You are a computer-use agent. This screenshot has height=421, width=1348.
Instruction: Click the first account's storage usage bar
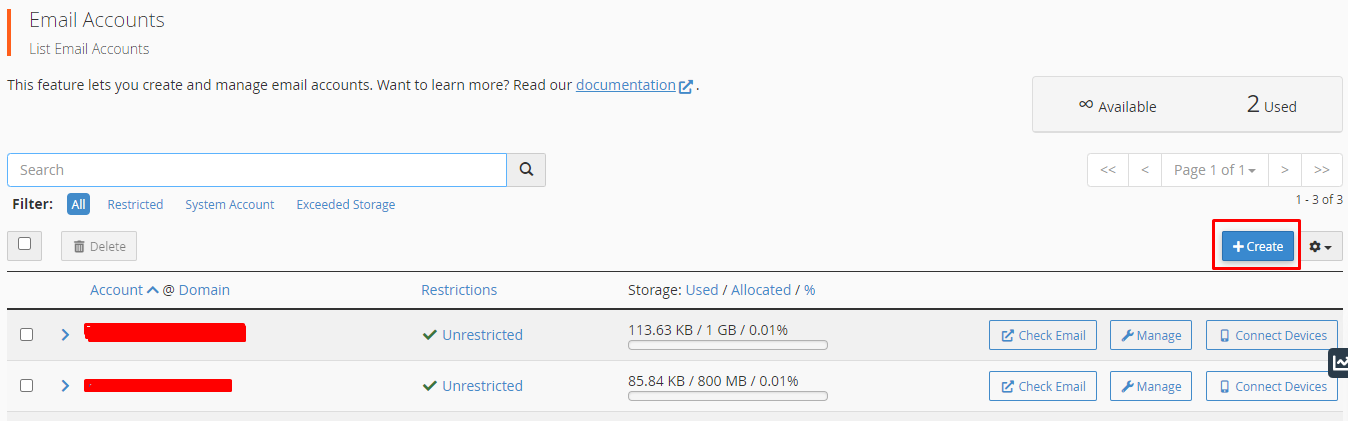pyautogui.click(x=727, y=345)
